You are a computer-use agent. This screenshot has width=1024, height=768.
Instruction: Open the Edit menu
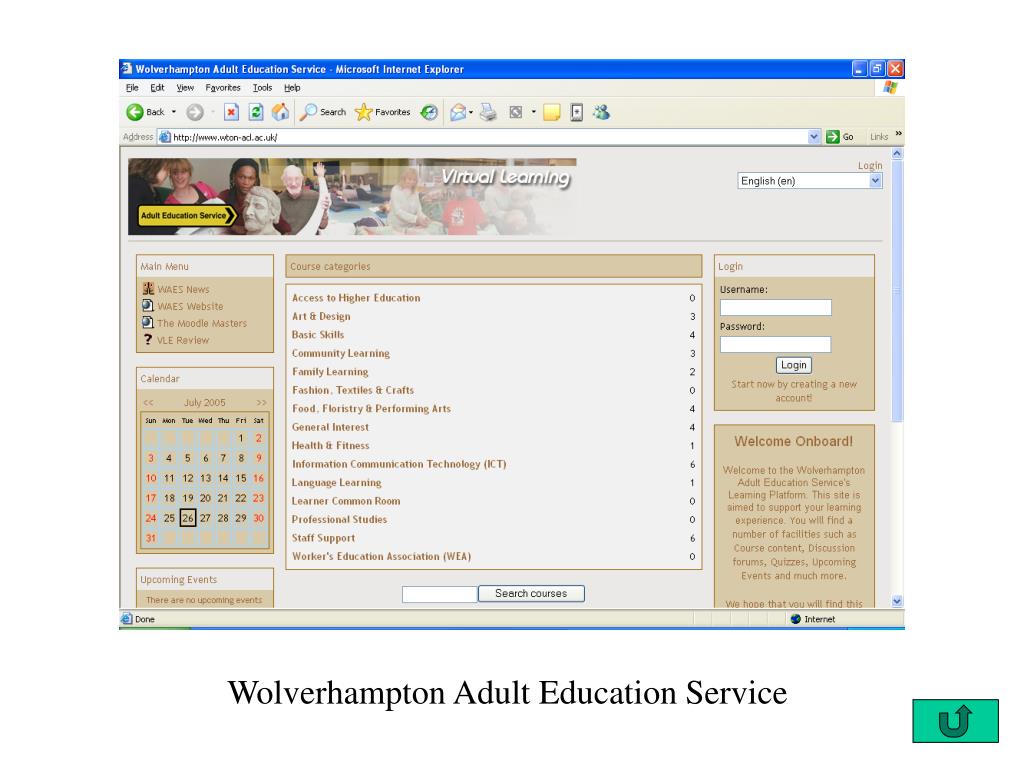[157, 88]
